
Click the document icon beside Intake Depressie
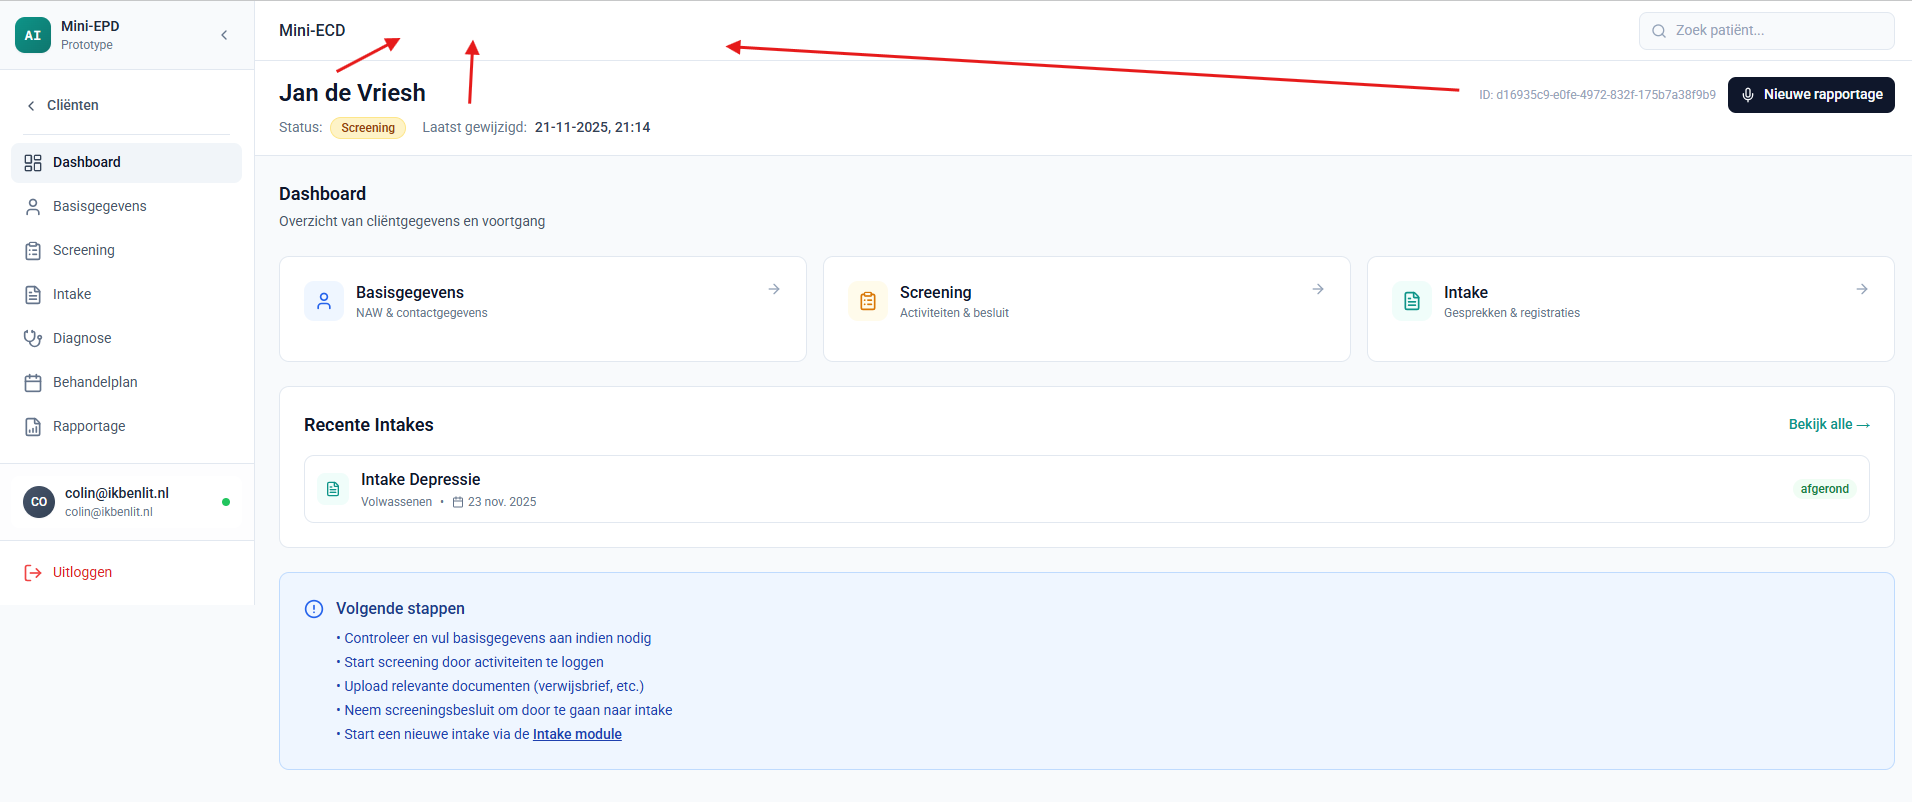333,489
